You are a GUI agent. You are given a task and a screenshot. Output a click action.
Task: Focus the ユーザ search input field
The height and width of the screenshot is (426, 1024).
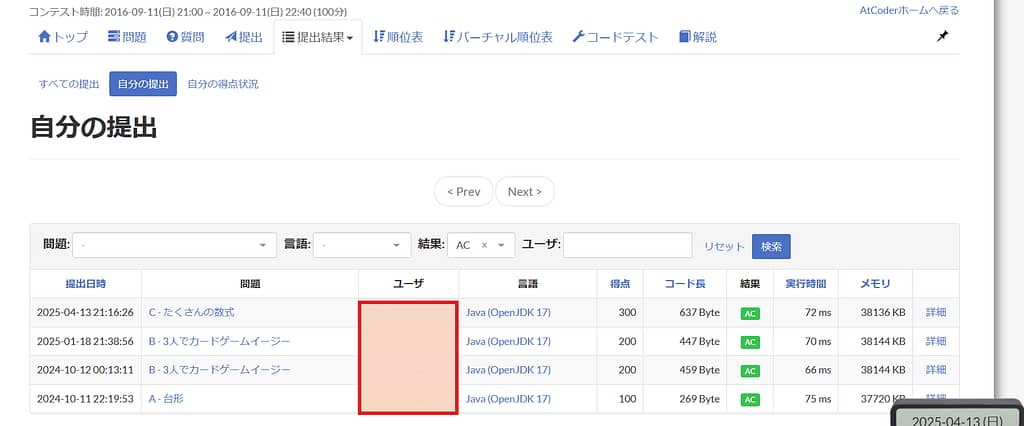coord(628,245)
